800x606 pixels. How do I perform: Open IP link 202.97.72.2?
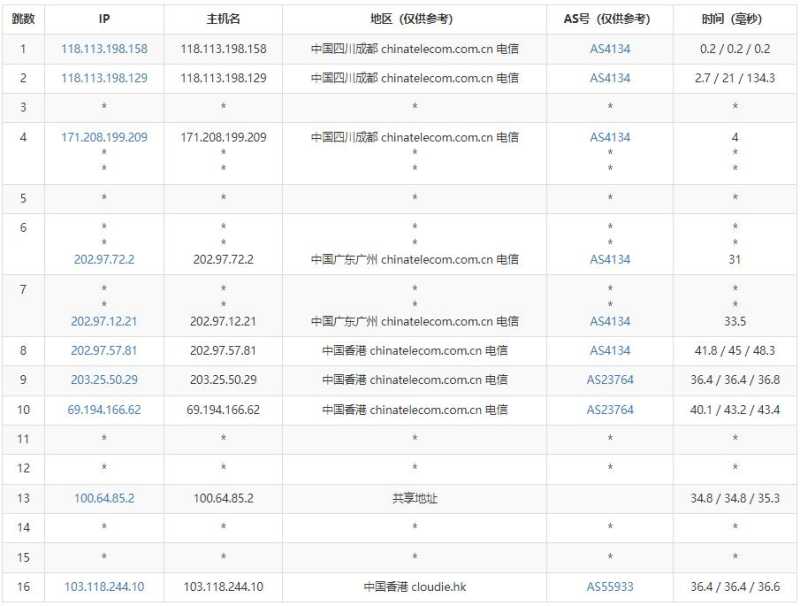coord(104,259)
